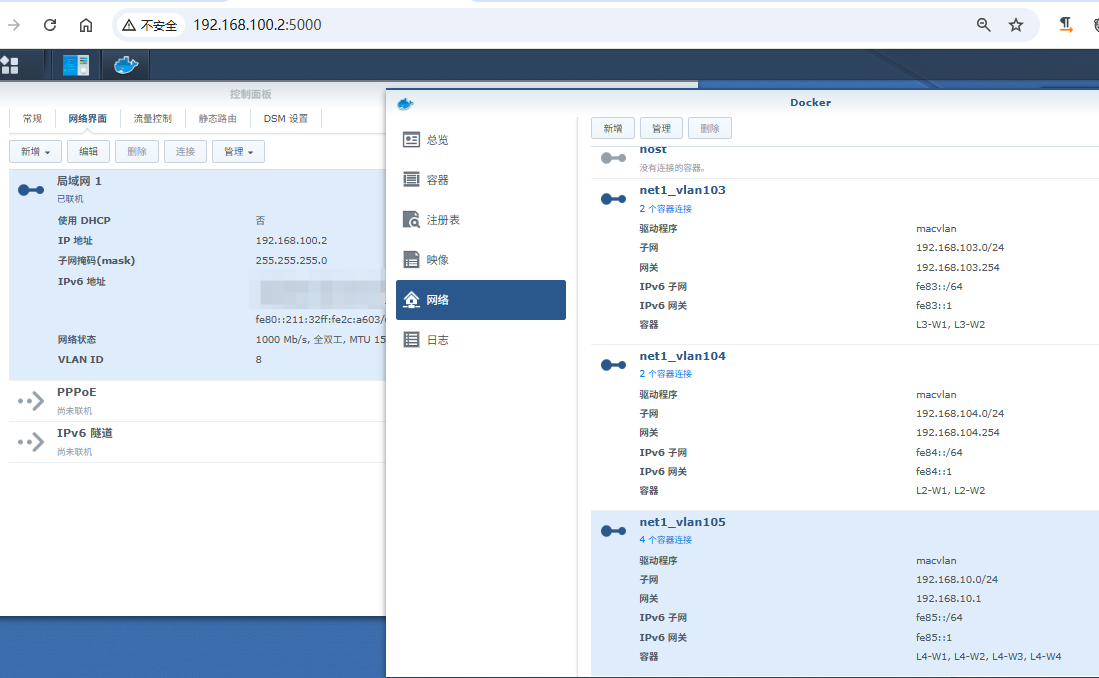The image size is (1099, 678).
Task: Open the 新增 dropdown in Control Panel
Action: tap(34, 152)
